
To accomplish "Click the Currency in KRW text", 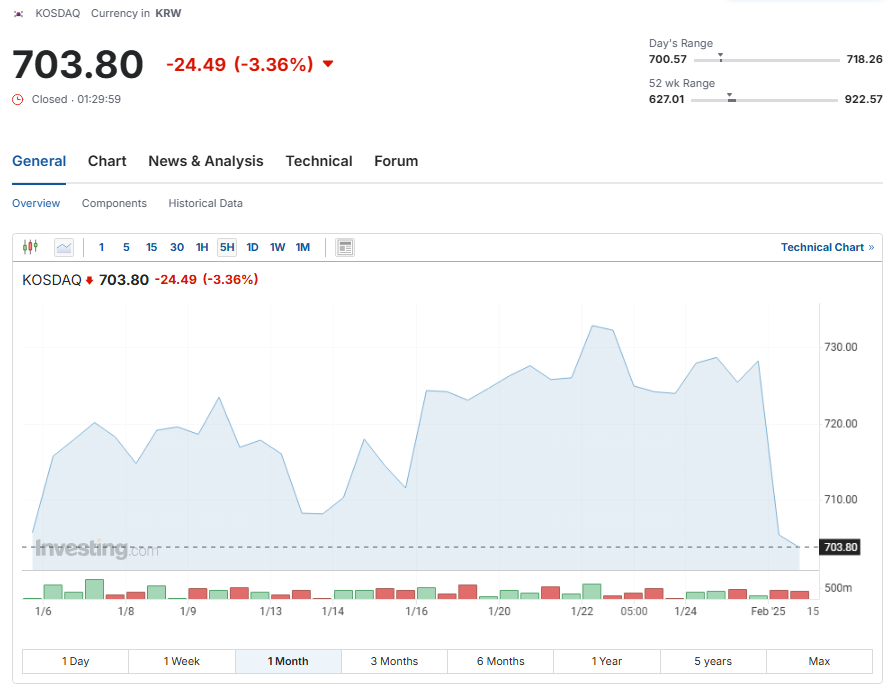I will [x=136, y=13].
